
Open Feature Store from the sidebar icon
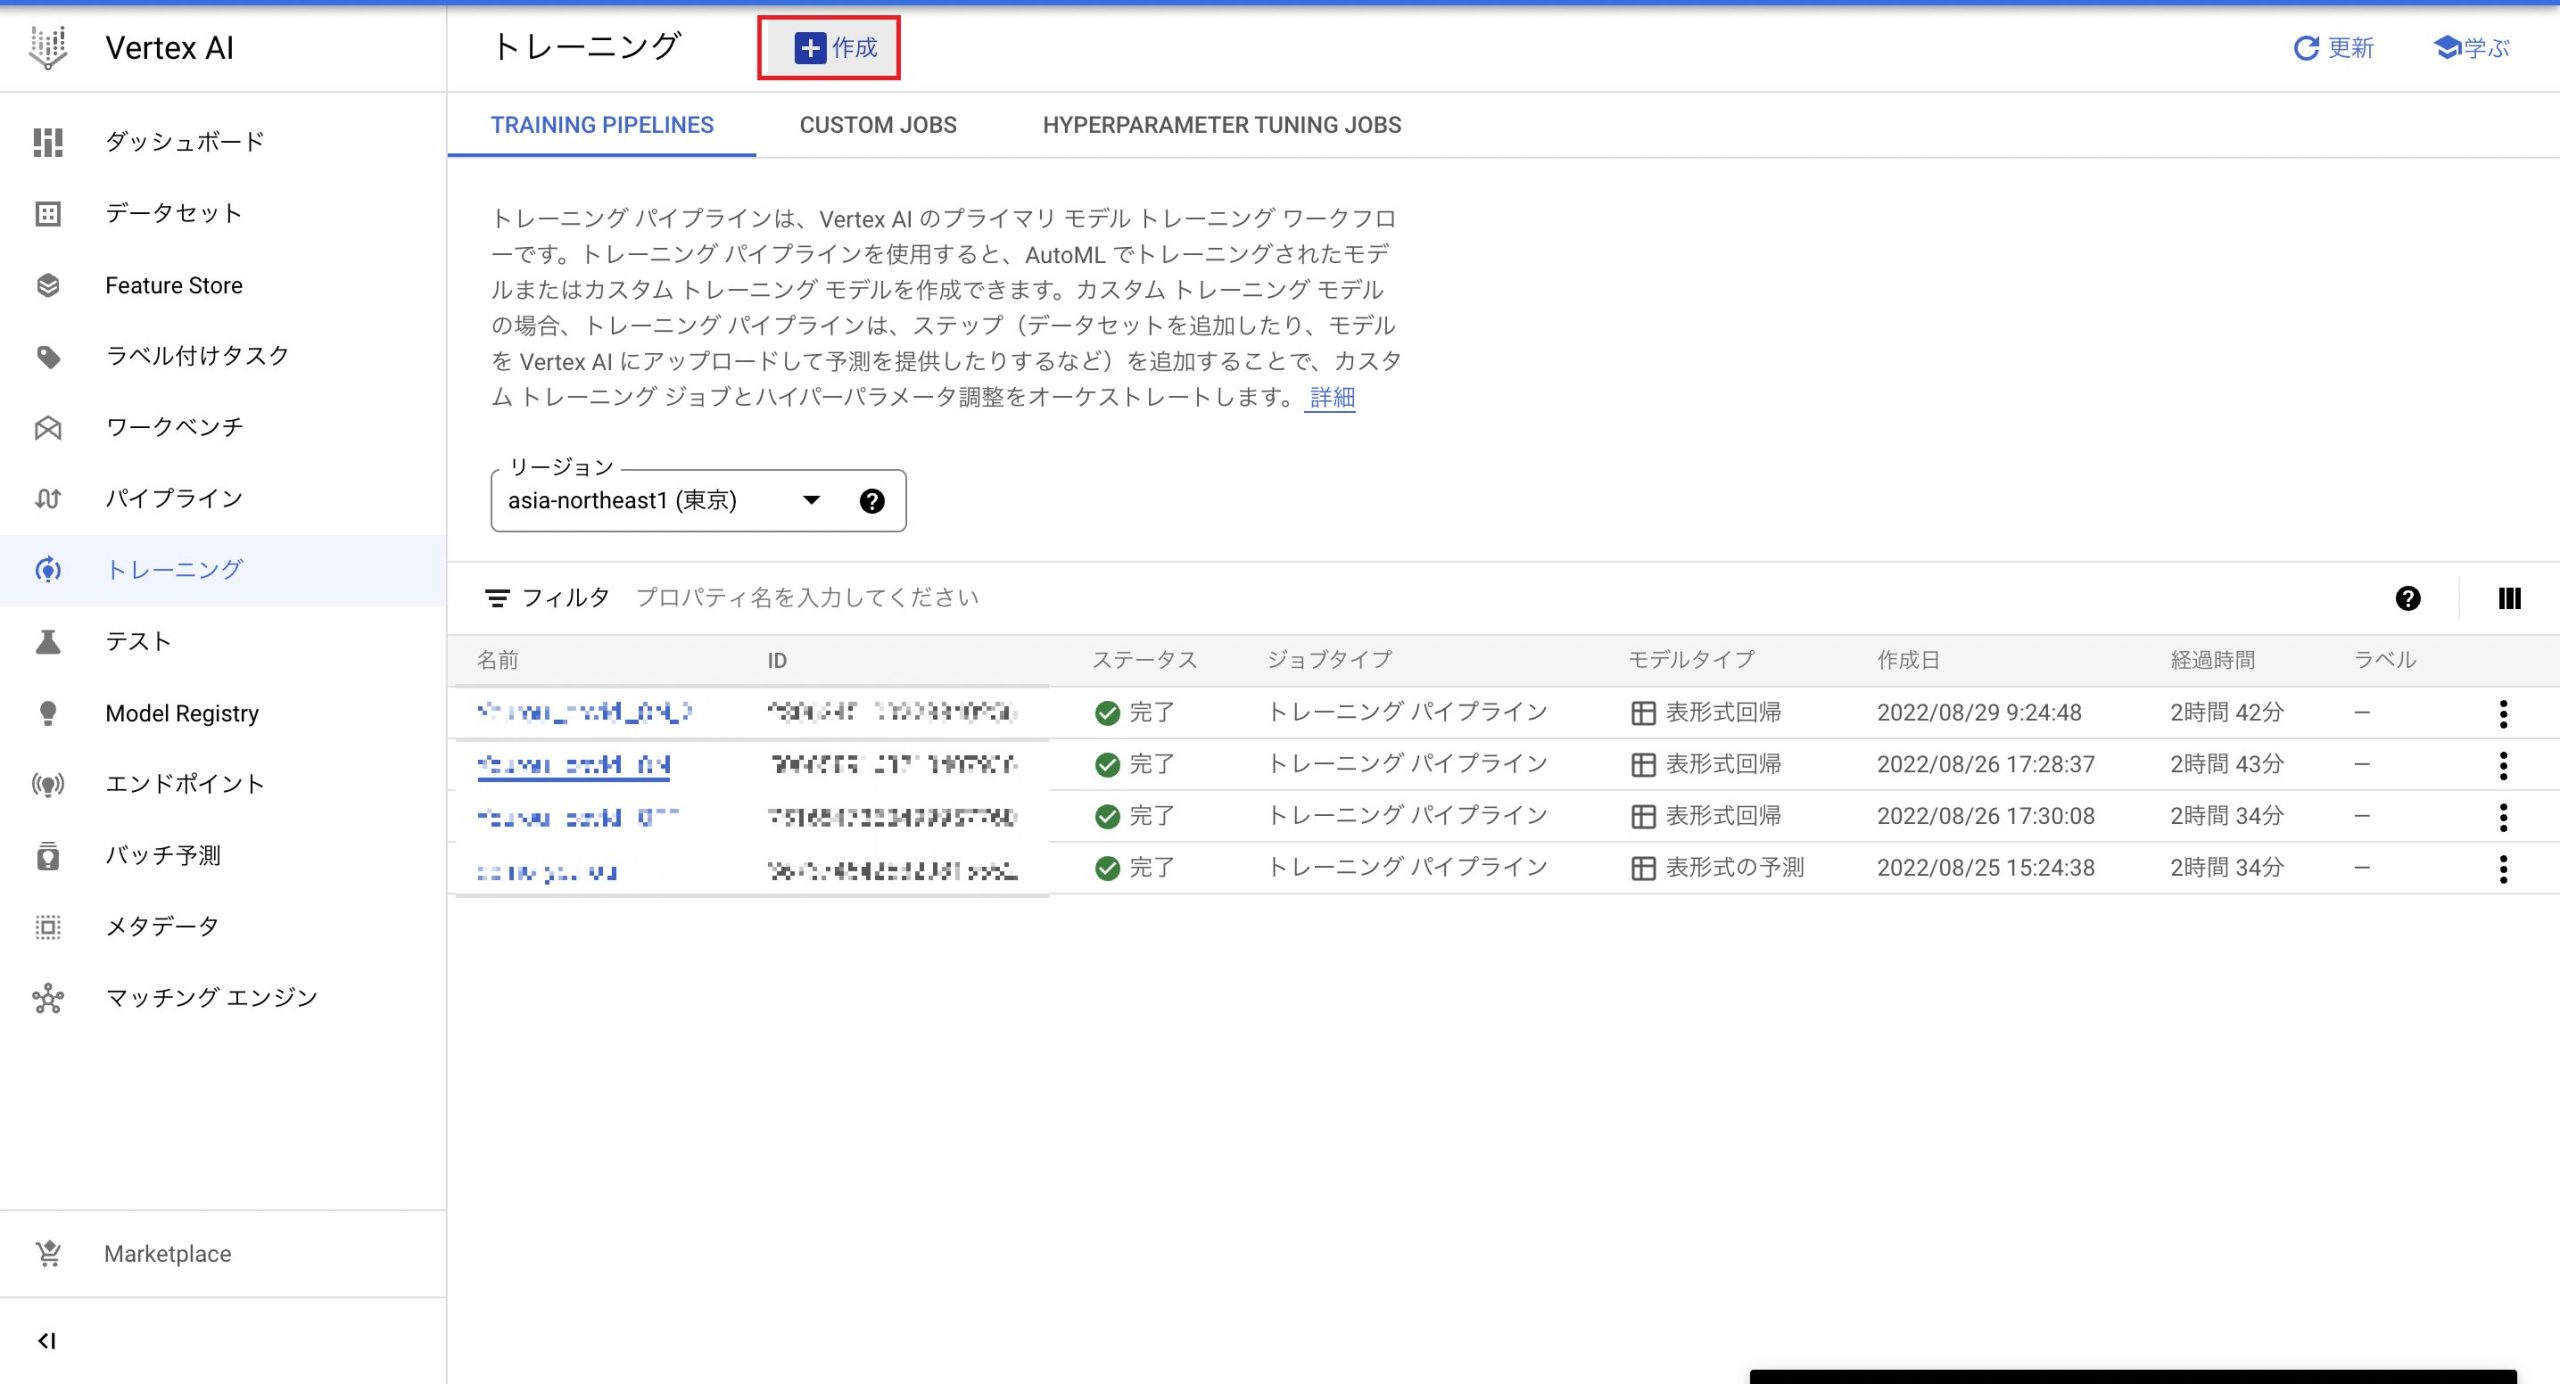coord(47,284)
